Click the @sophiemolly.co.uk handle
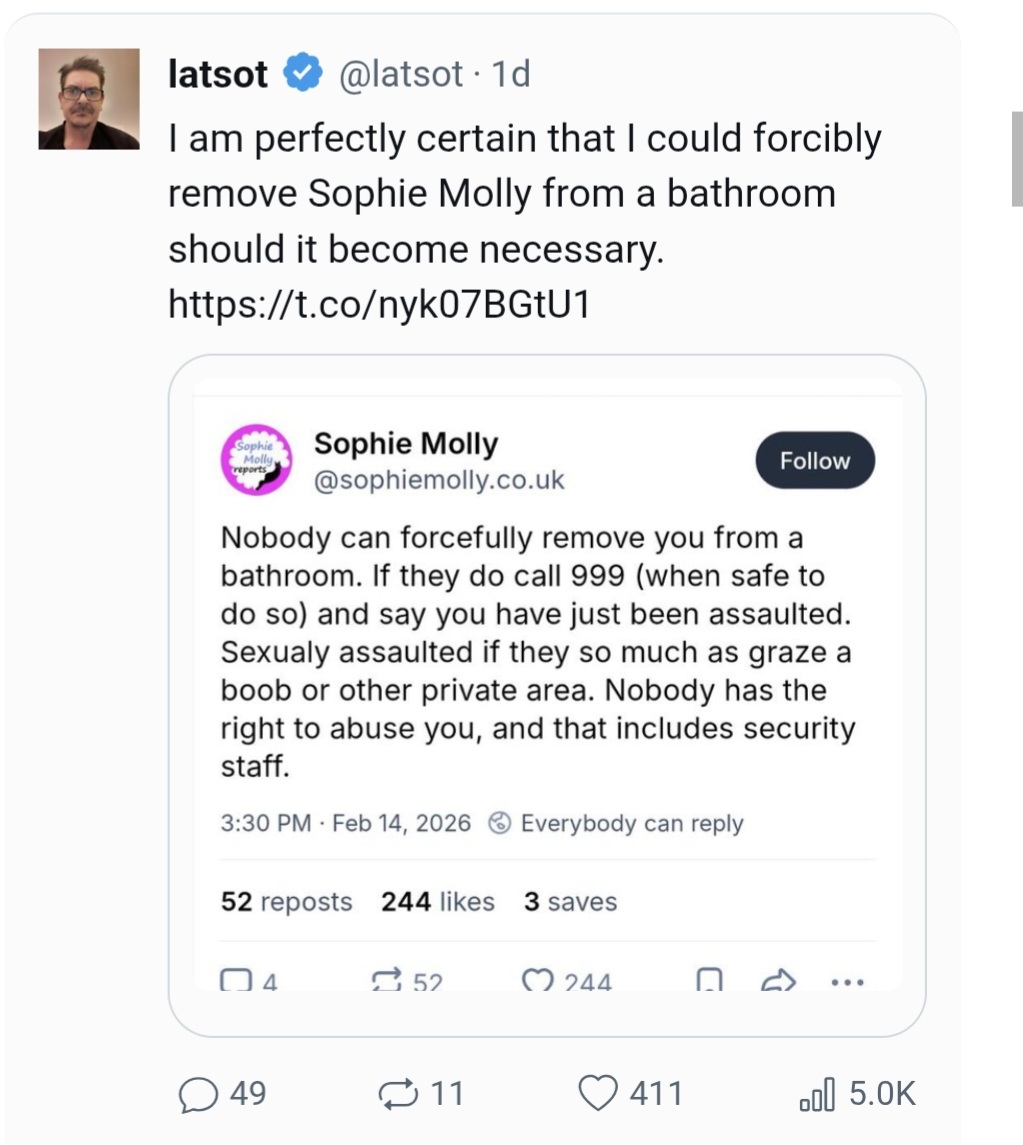Viewport: 1023px width, 1145px height. 439,480
